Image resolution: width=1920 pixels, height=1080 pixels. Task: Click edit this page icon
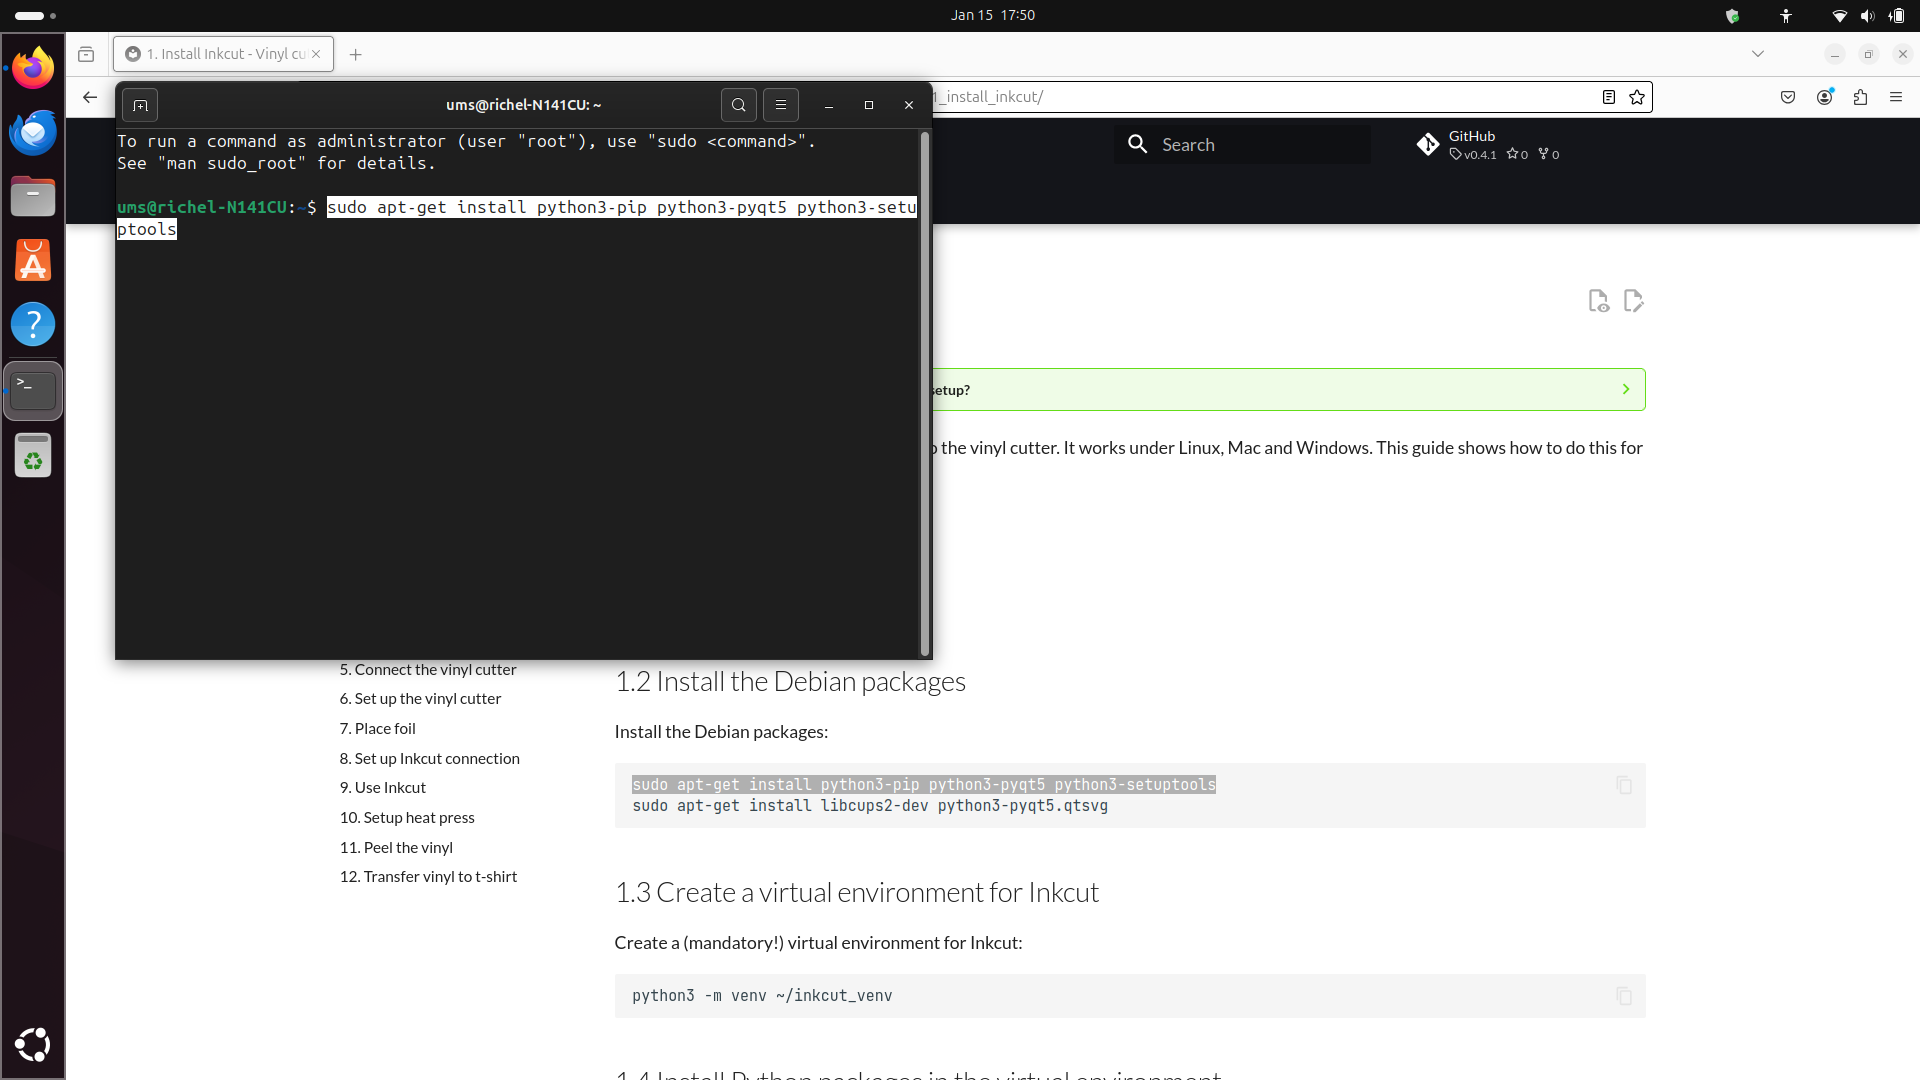1633,301
